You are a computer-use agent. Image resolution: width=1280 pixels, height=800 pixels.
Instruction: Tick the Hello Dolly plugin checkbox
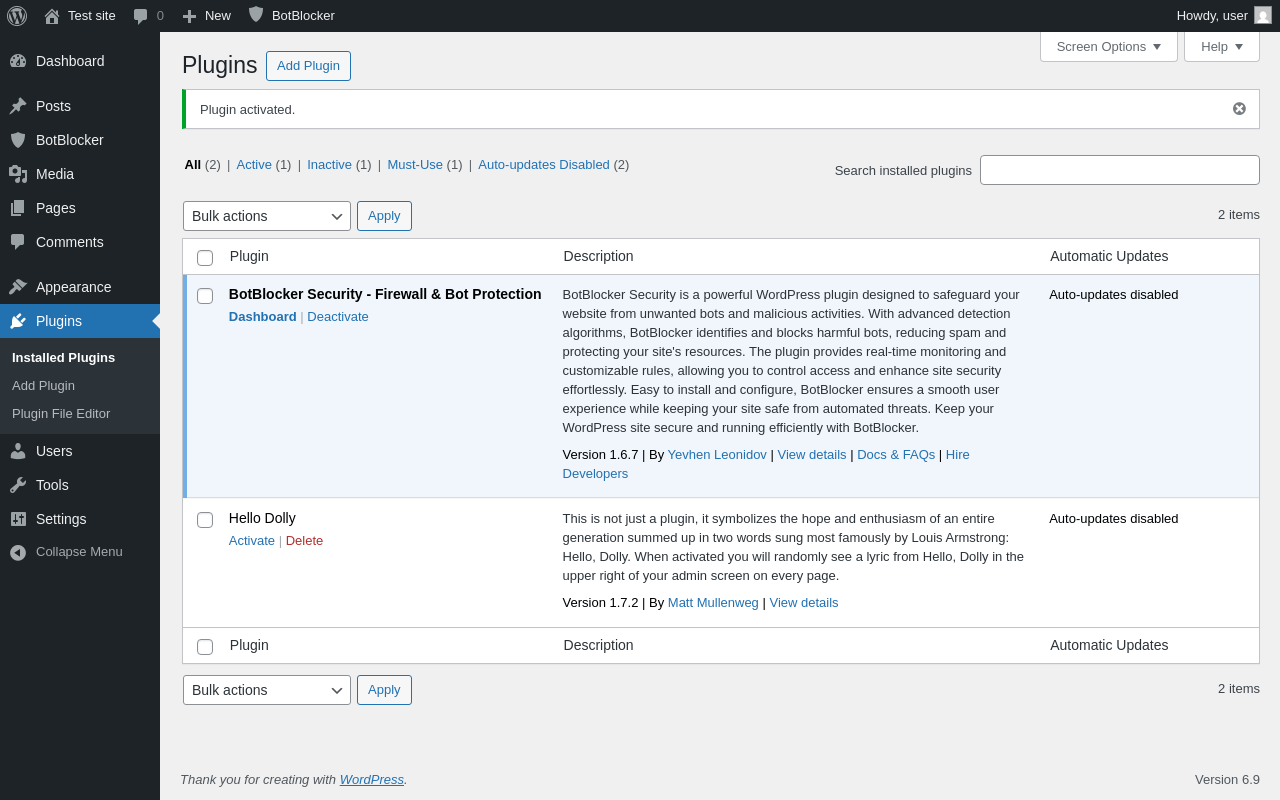[205, 520]
